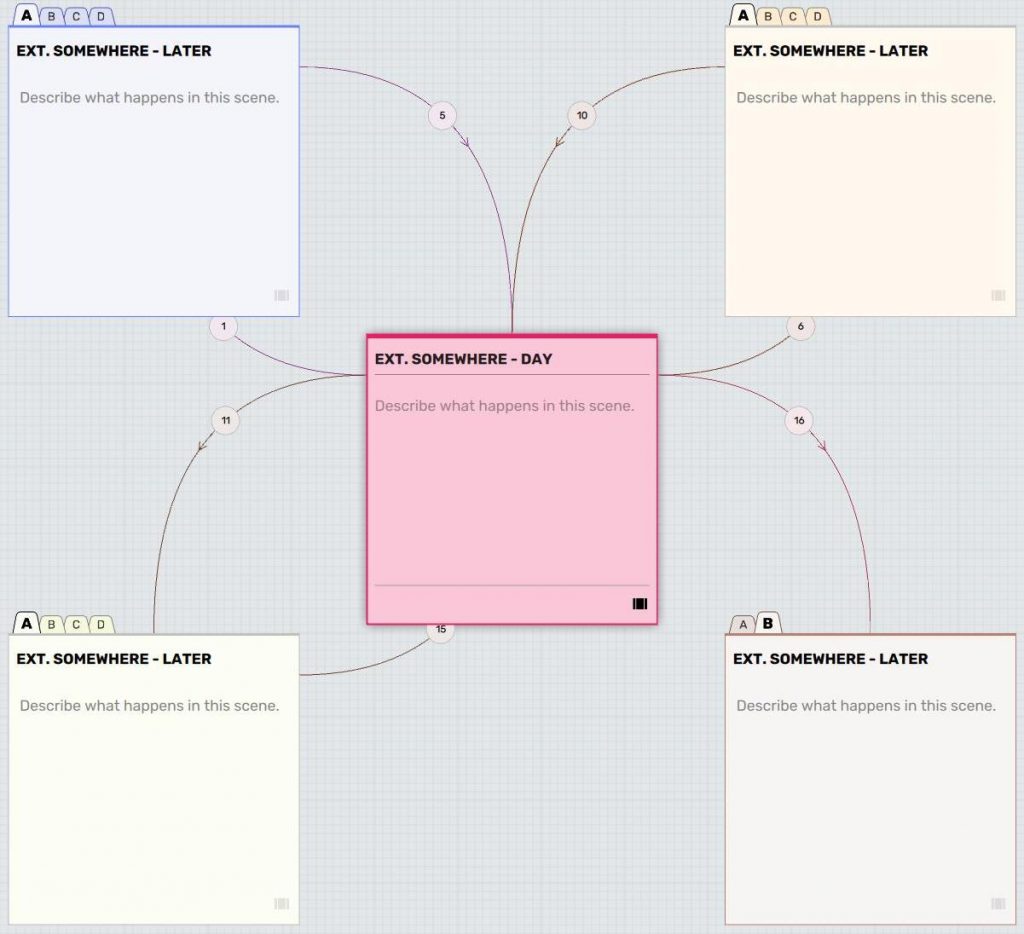Screen dimensions: 1024x934
Task: Select connection badge number 16
Action: click(799, 421)
